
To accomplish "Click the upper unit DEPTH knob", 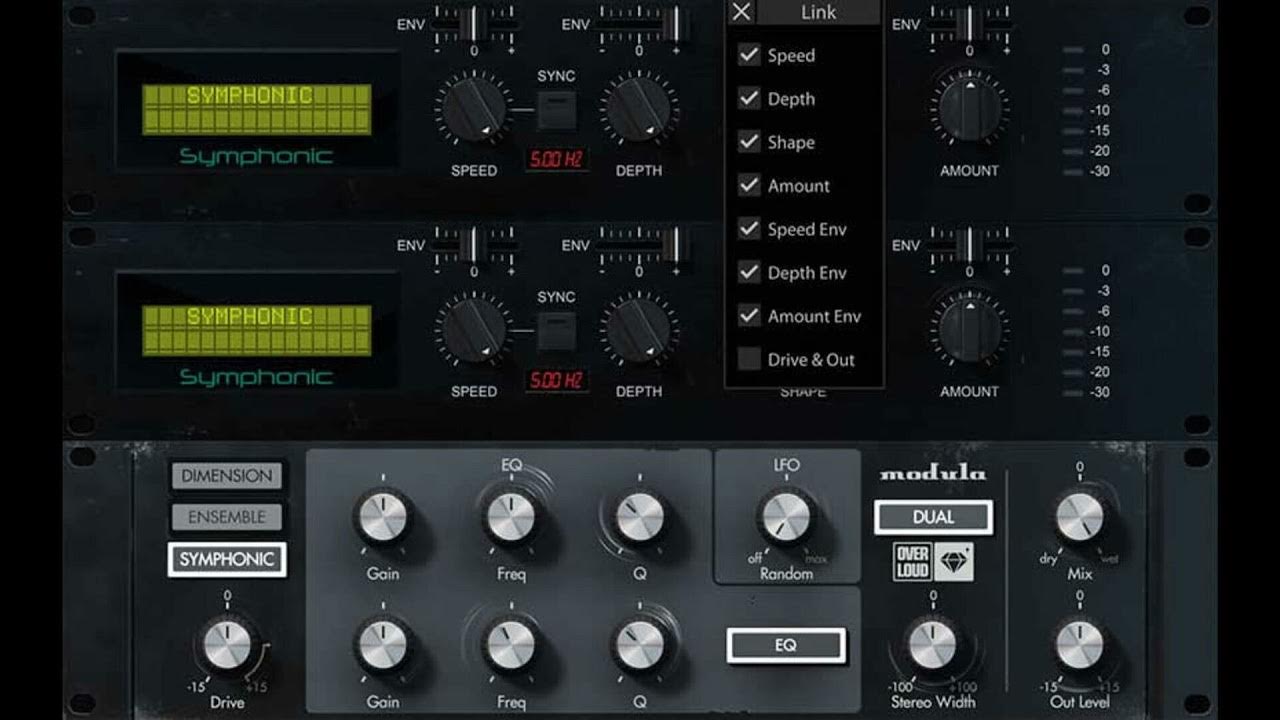I will [638, 107].
